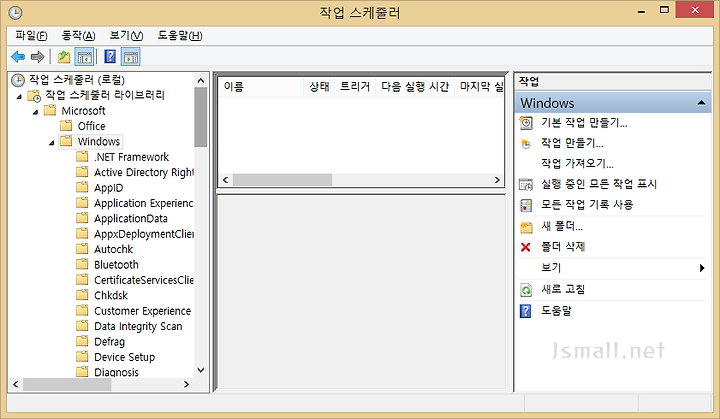The height and width of the screenshot is (419, 720).
Task: Select the CertificateServicesClient tree item
Action: (143, 280)
